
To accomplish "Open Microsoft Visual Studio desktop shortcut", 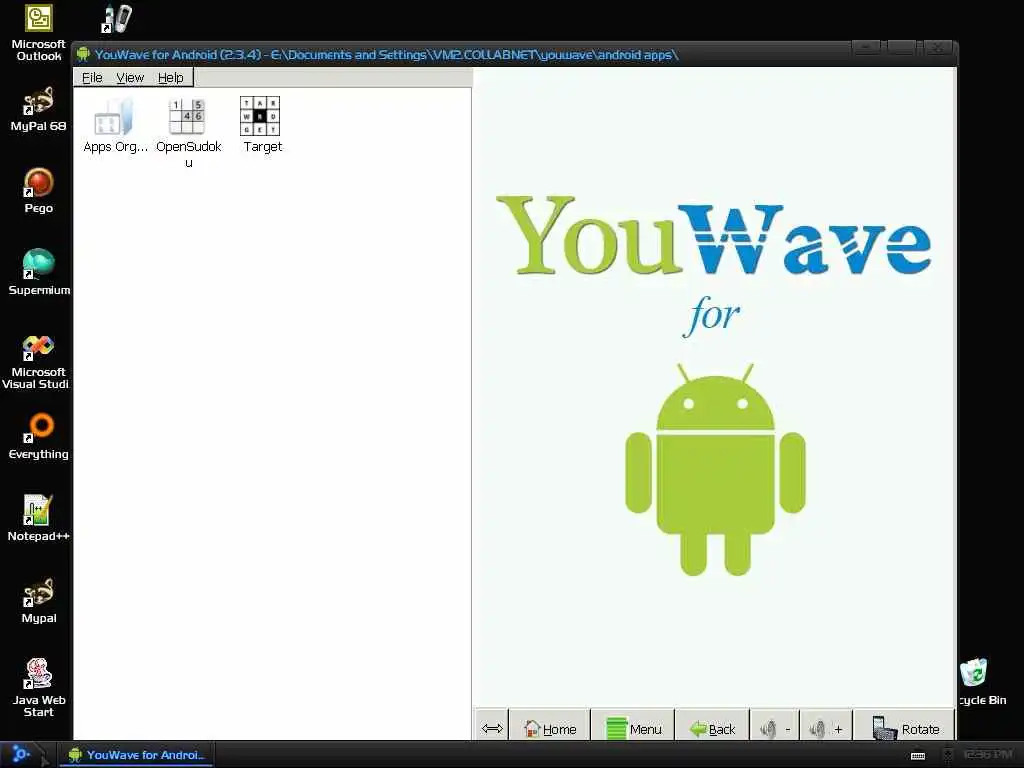I will click(36, 362).
